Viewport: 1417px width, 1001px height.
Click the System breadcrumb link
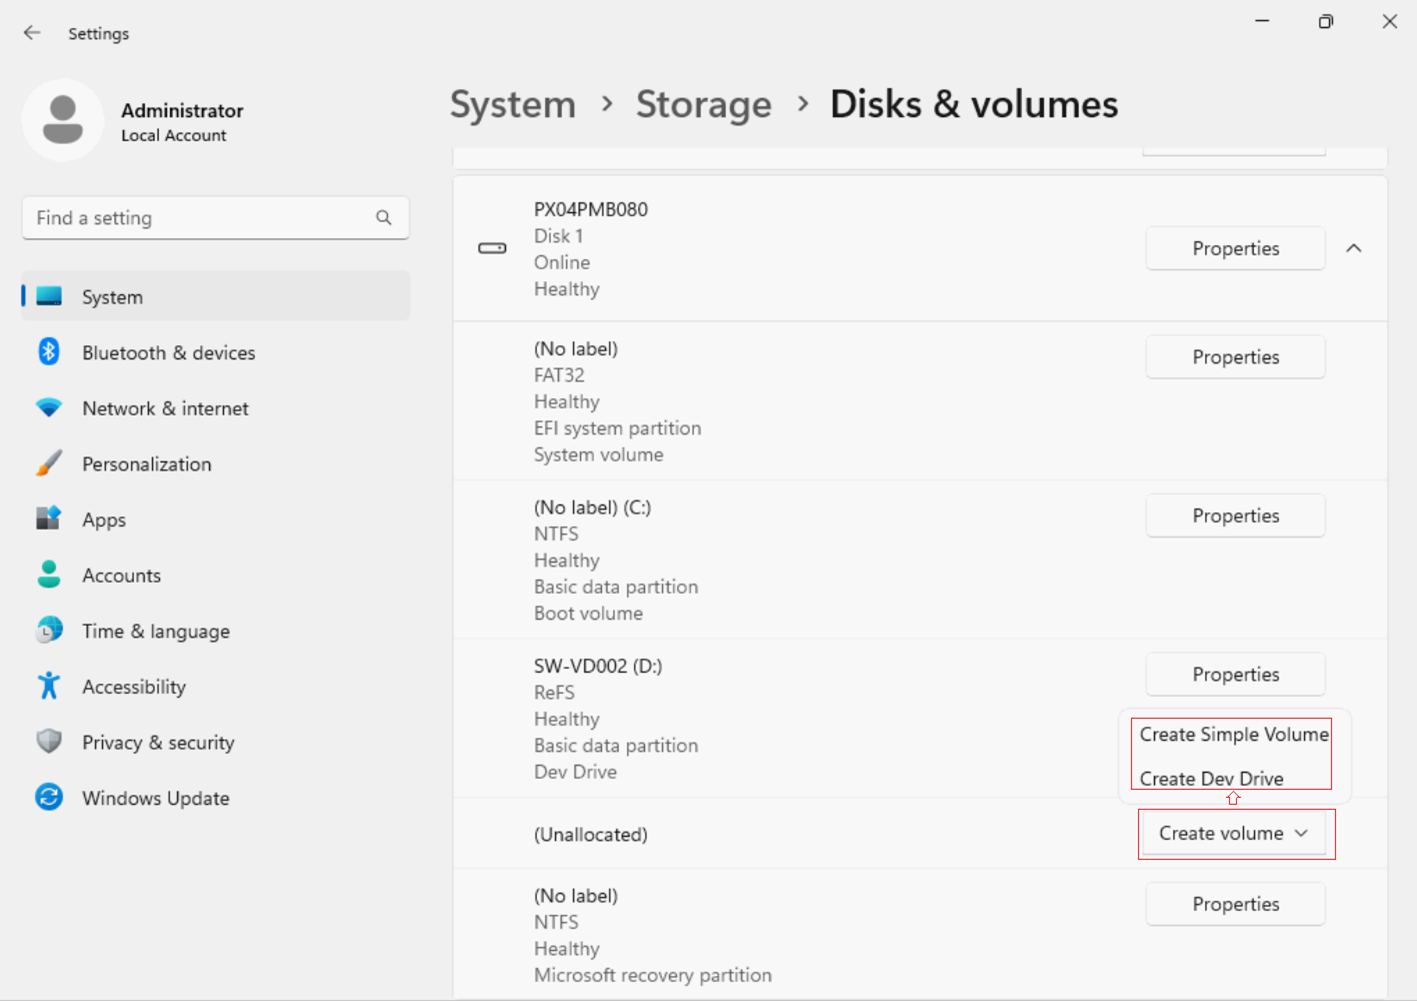(512, 104)
